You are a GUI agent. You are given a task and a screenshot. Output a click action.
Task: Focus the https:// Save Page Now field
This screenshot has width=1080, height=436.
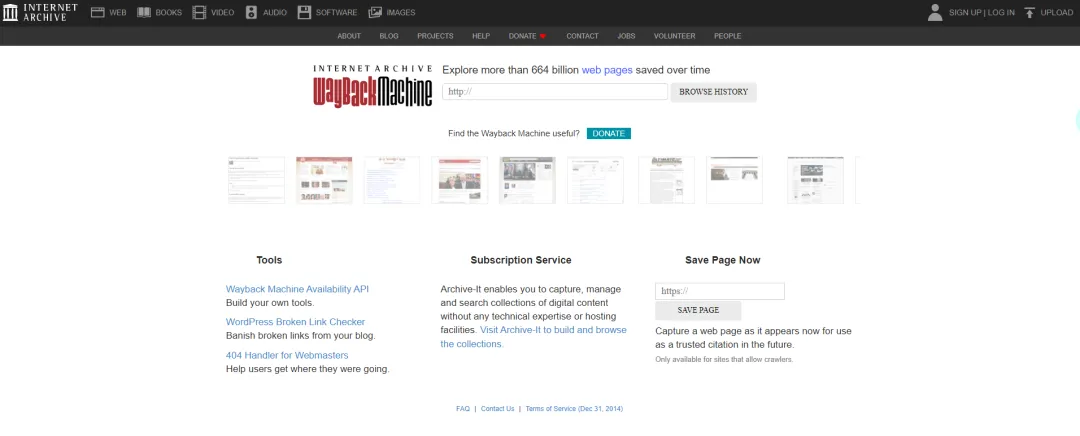coord(720,291)
